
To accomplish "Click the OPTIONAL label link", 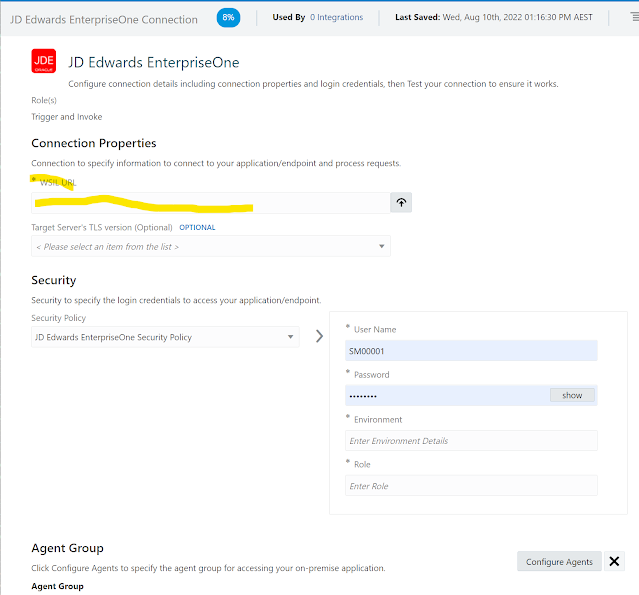I will [x=197, y=227].
